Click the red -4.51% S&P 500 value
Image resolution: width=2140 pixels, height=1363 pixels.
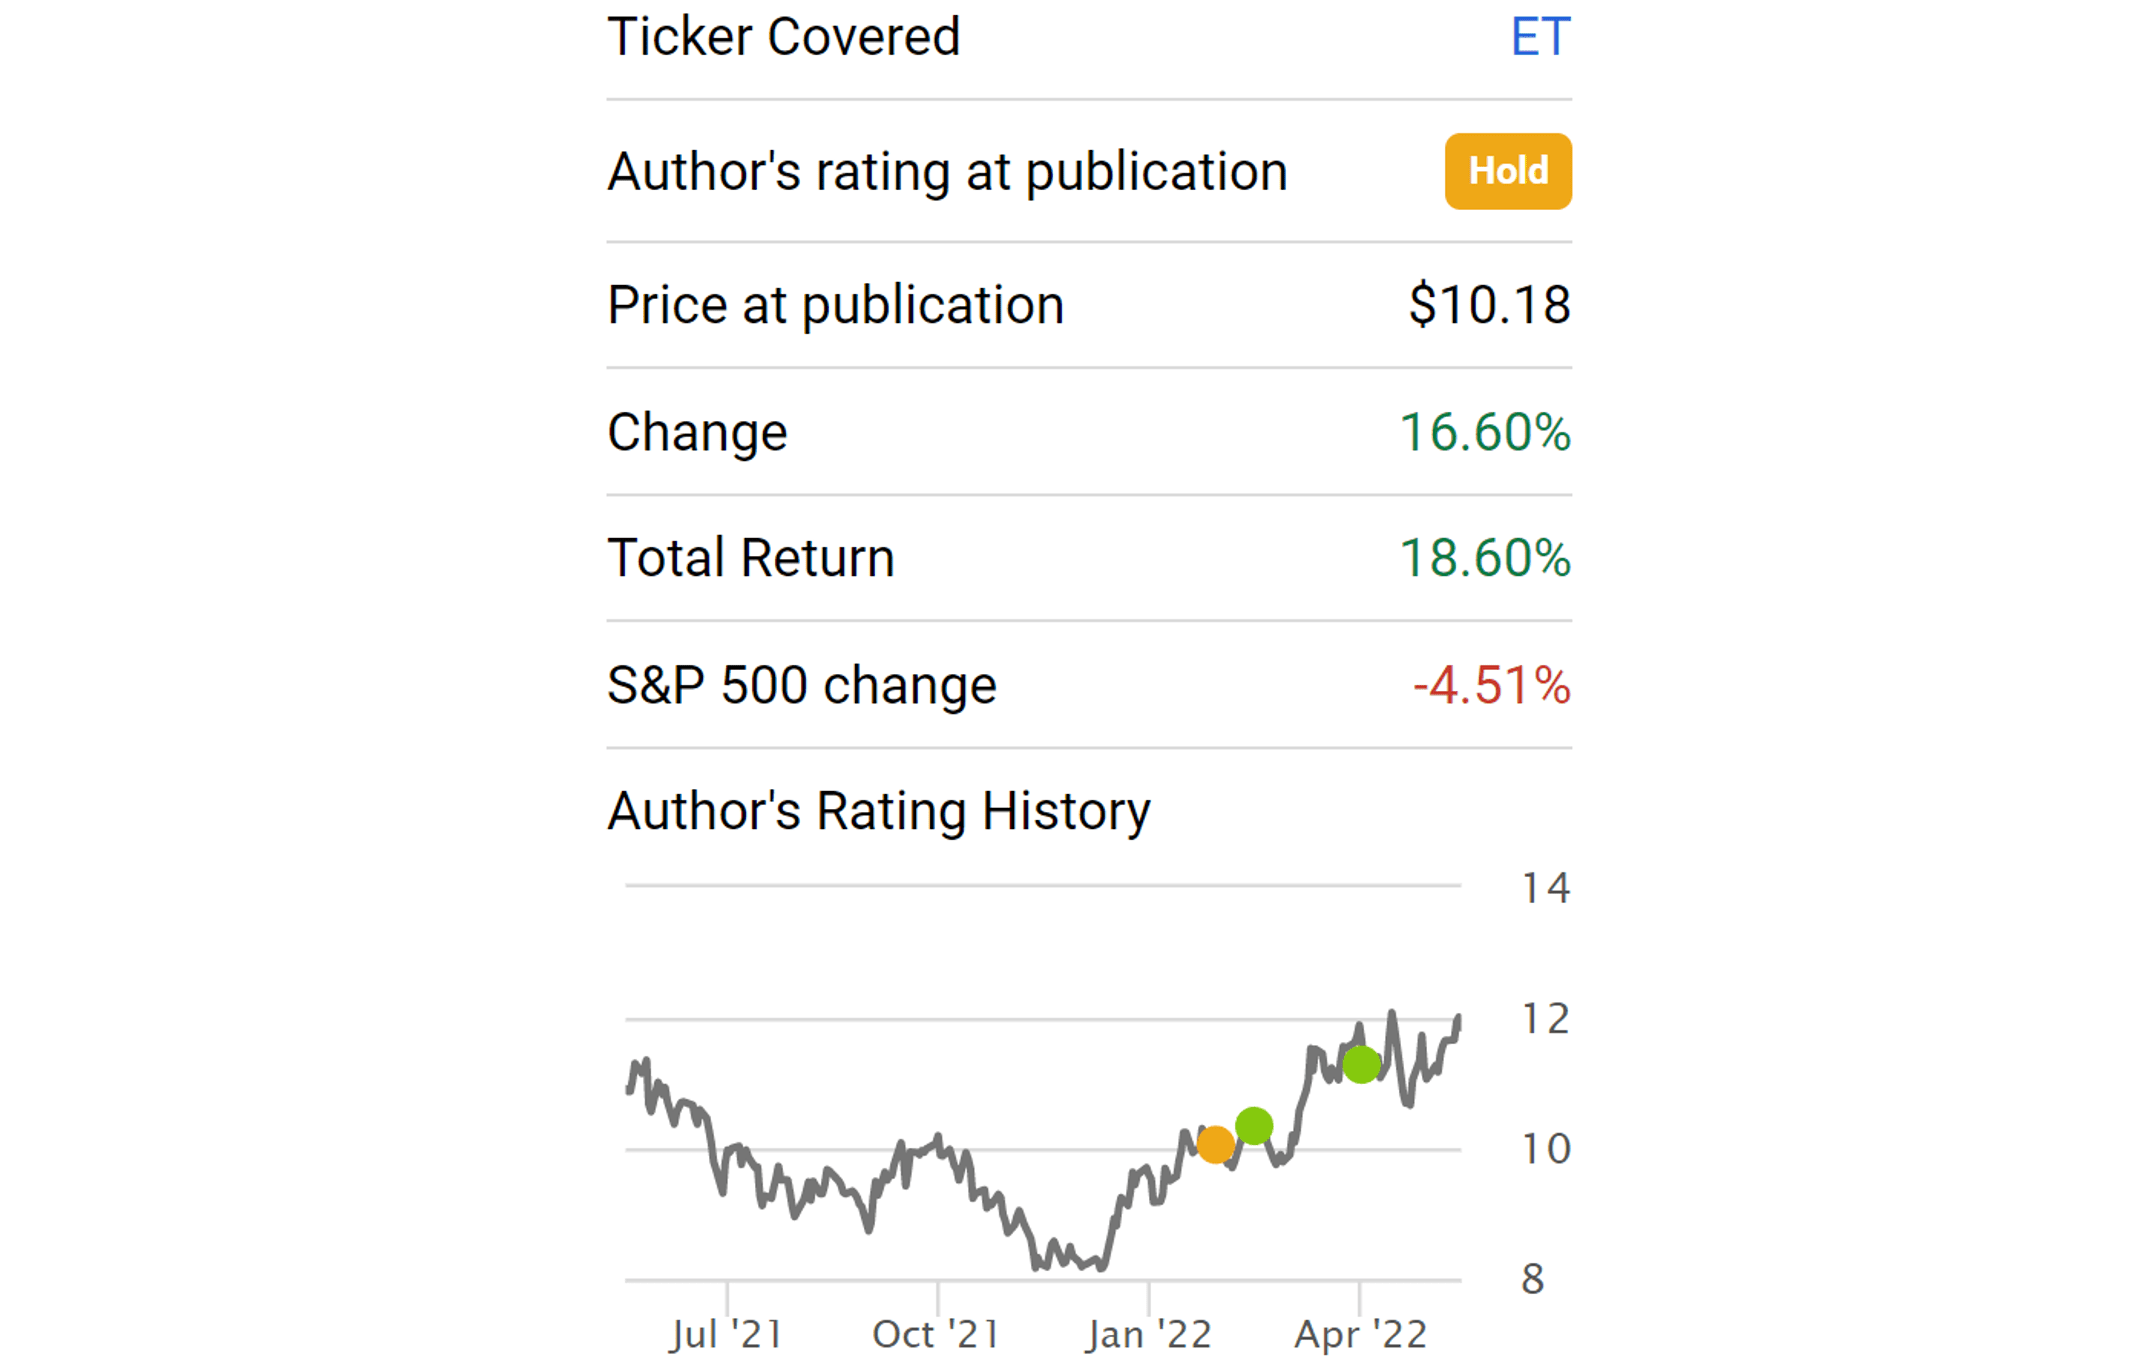tap(1491, 686)
